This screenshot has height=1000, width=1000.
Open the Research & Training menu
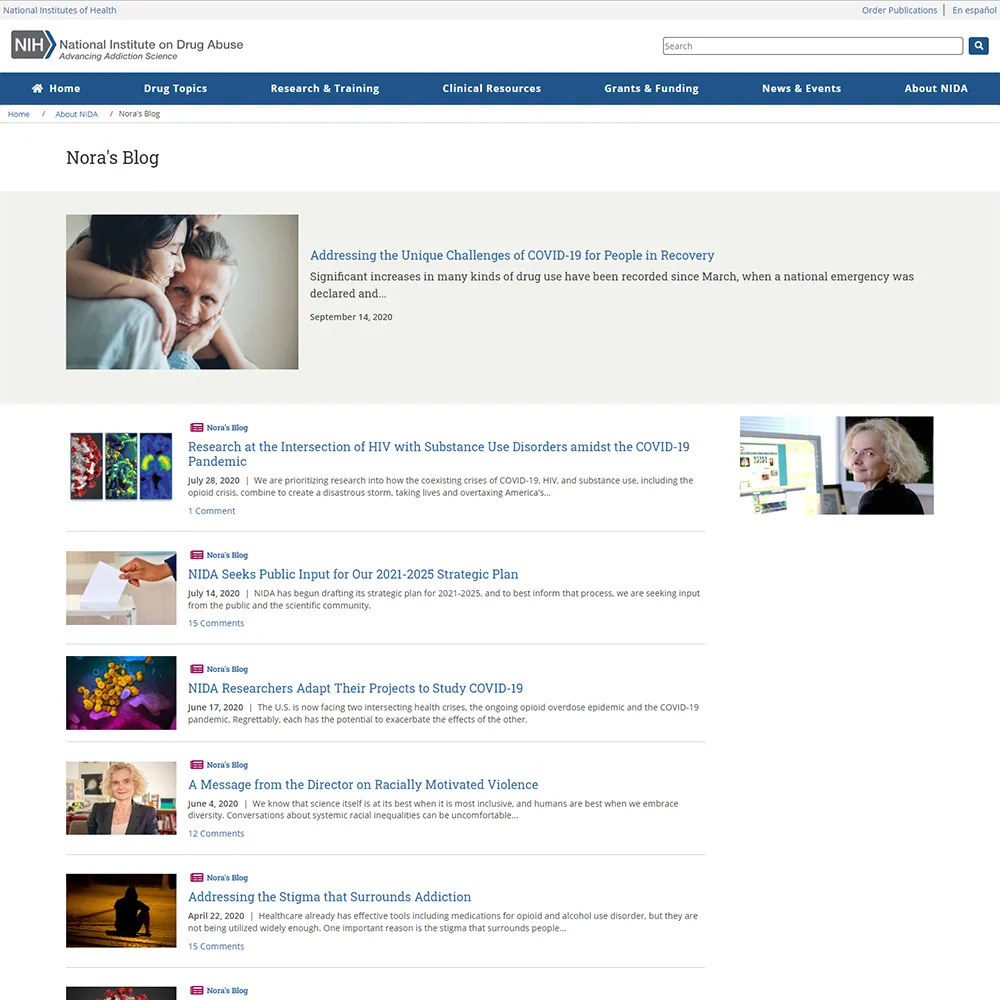324,88
